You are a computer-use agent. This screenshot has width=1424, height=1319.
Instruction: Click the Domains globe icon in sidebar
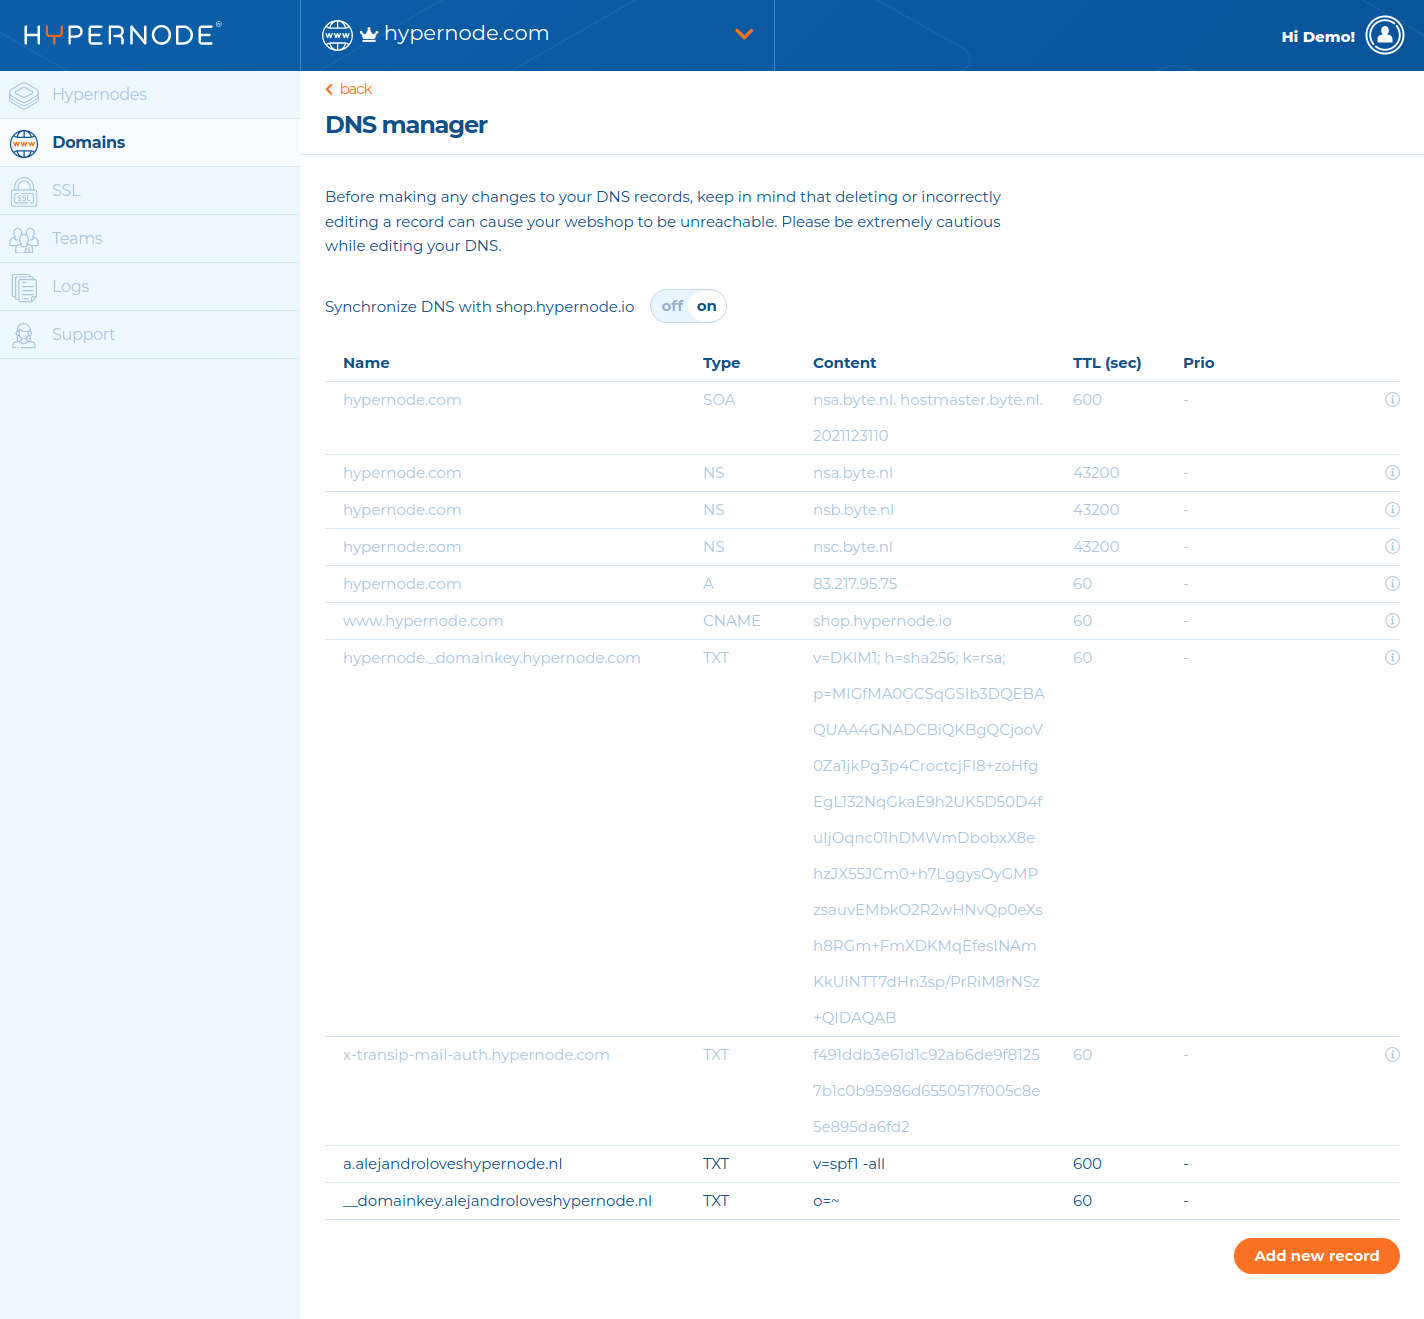tap(24, 143)
